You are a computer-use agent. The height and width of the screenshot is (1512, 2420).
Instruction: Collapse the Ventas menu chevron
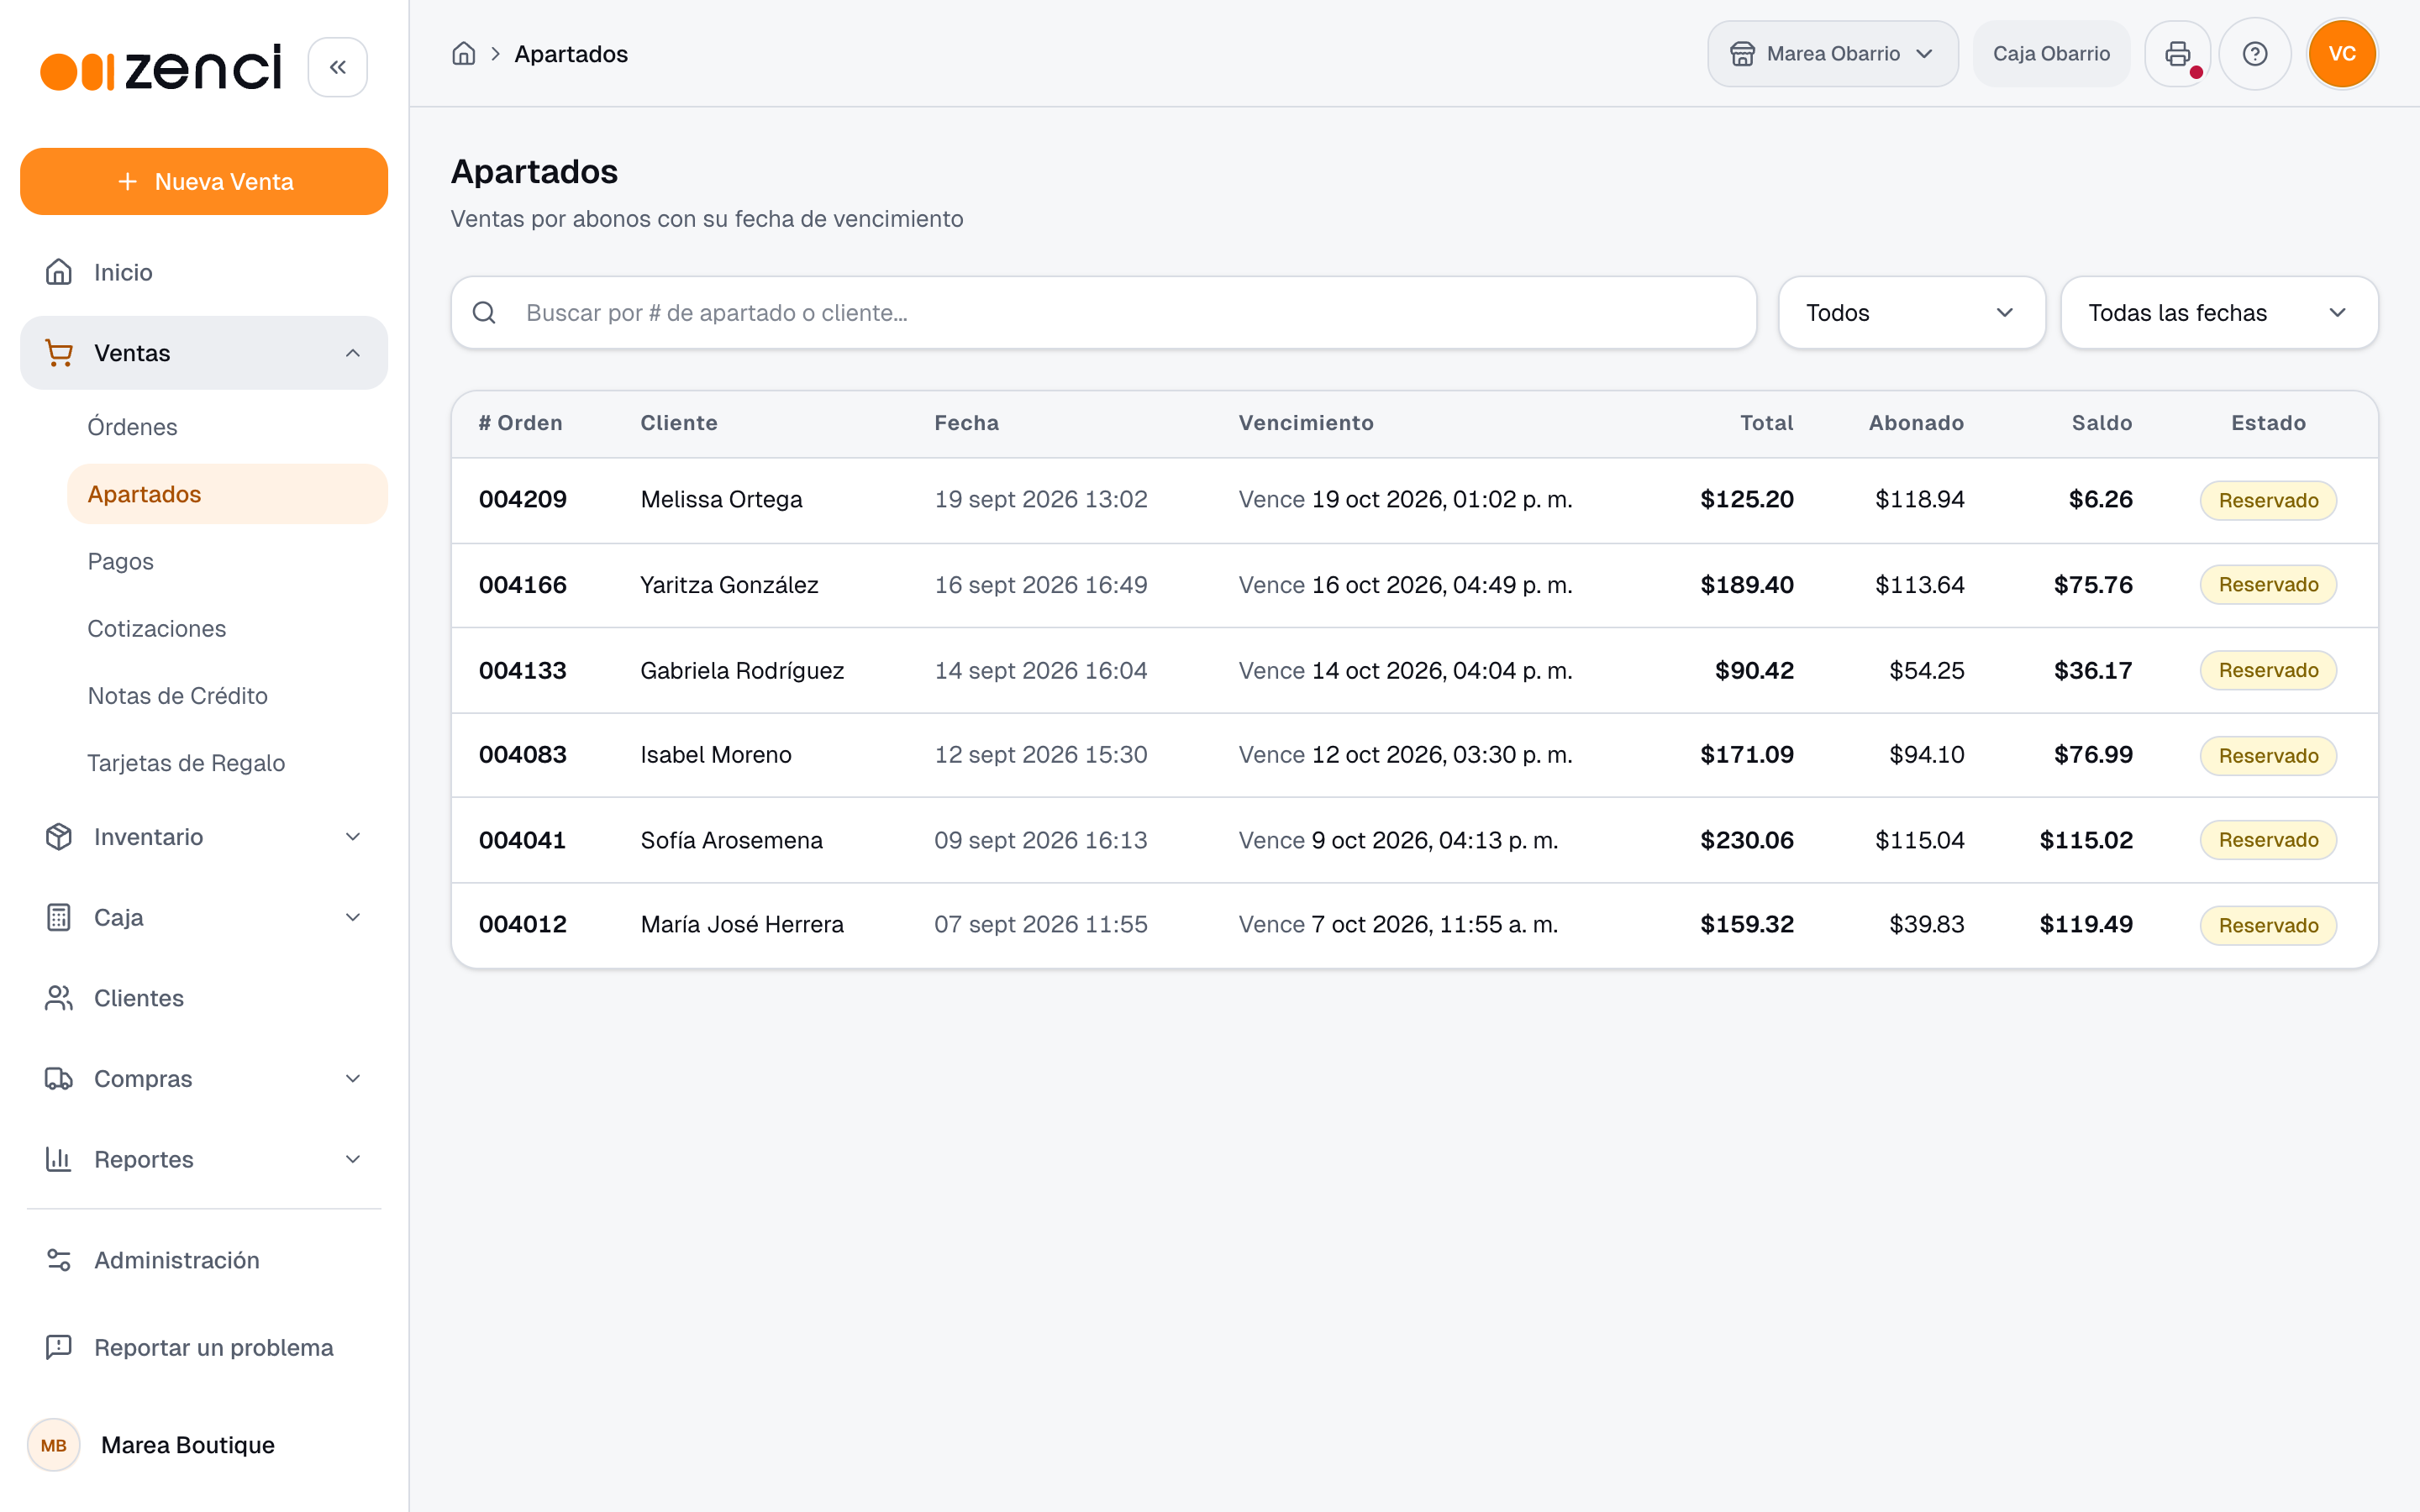353,353
